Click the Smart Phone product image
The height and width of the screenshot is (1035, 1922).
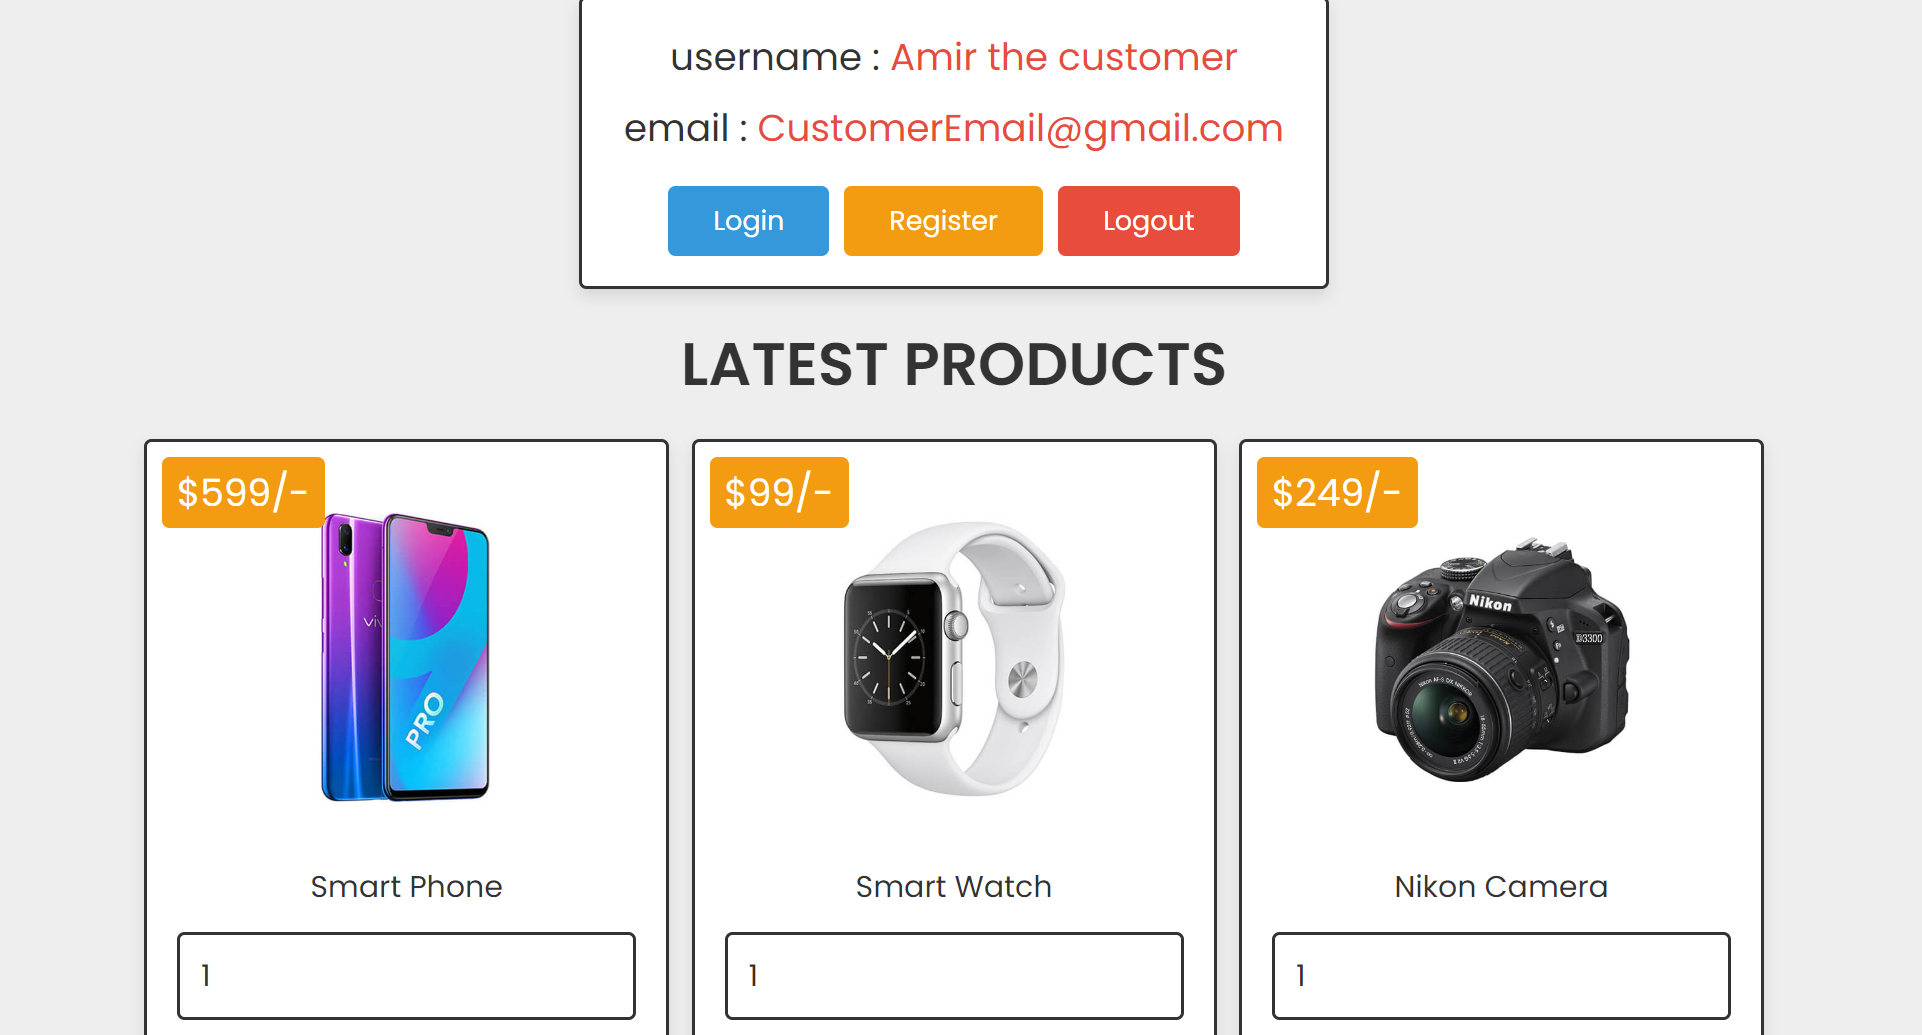coord(406,658)
